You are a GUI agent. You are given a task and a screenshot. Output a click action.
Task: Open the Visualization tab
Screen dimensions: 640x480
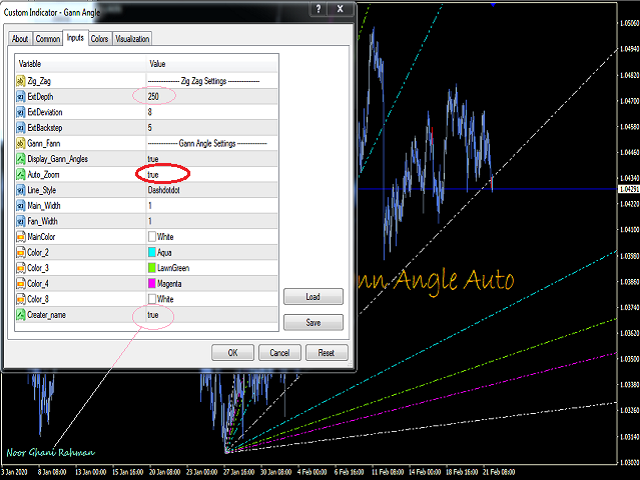click(132, 39)
